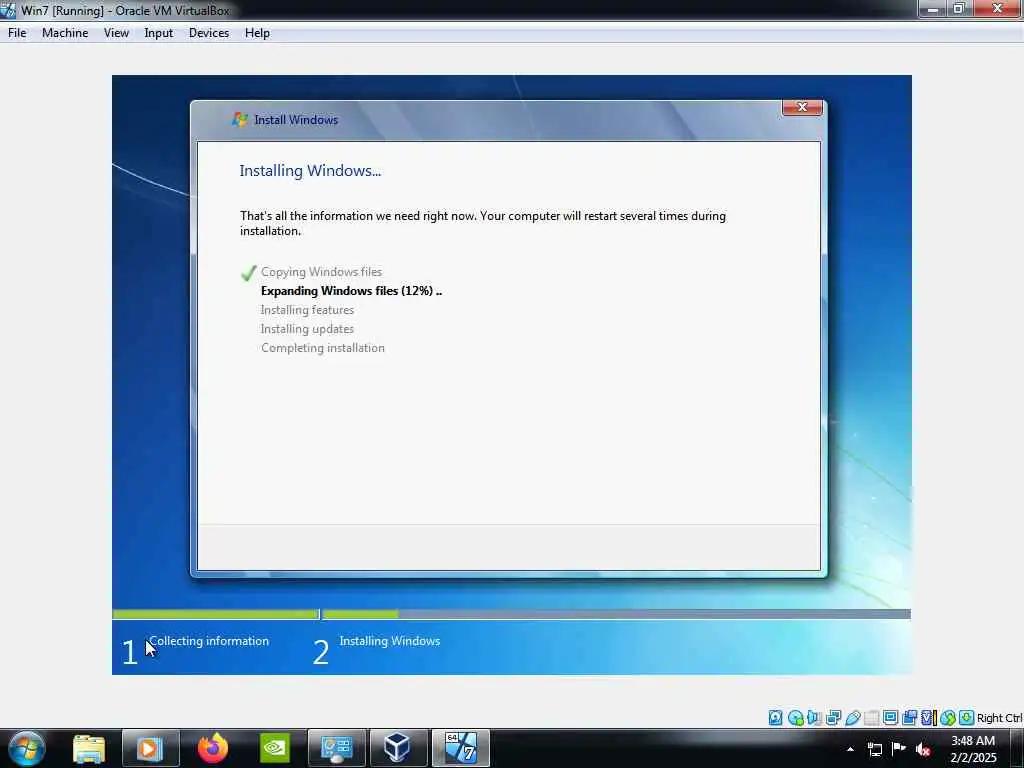This screenshot has width=1024, height=768.
Task: Open the NVIDIA app from taskbar
Action: coord(275,748)
